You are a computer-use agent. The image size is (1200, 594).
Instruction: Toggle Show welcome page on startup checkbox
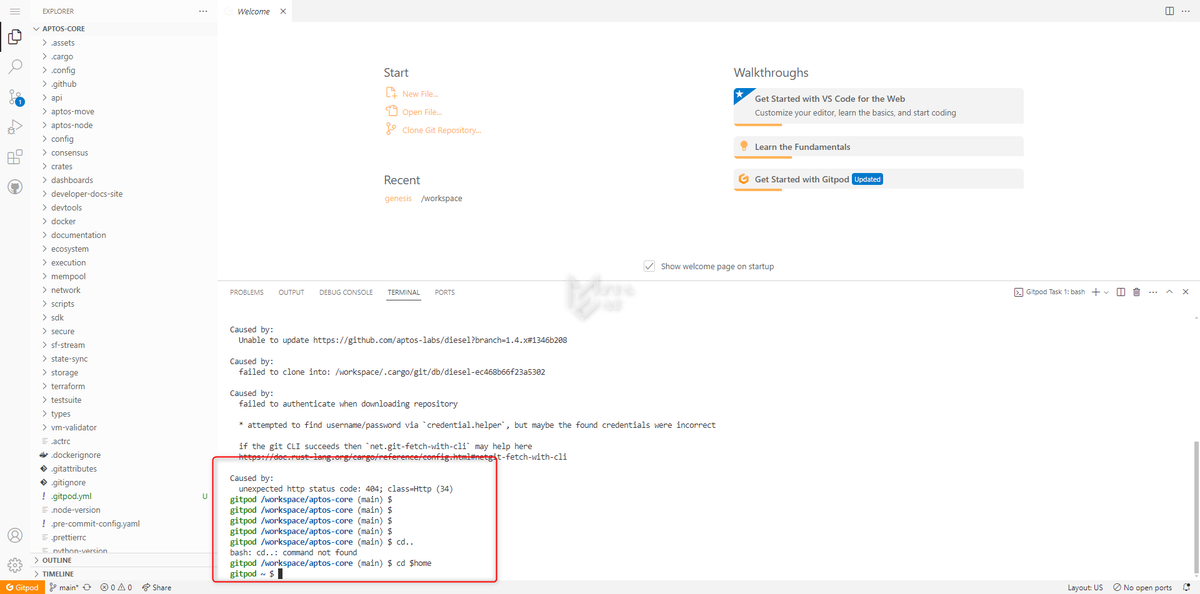tap(649, 266)
